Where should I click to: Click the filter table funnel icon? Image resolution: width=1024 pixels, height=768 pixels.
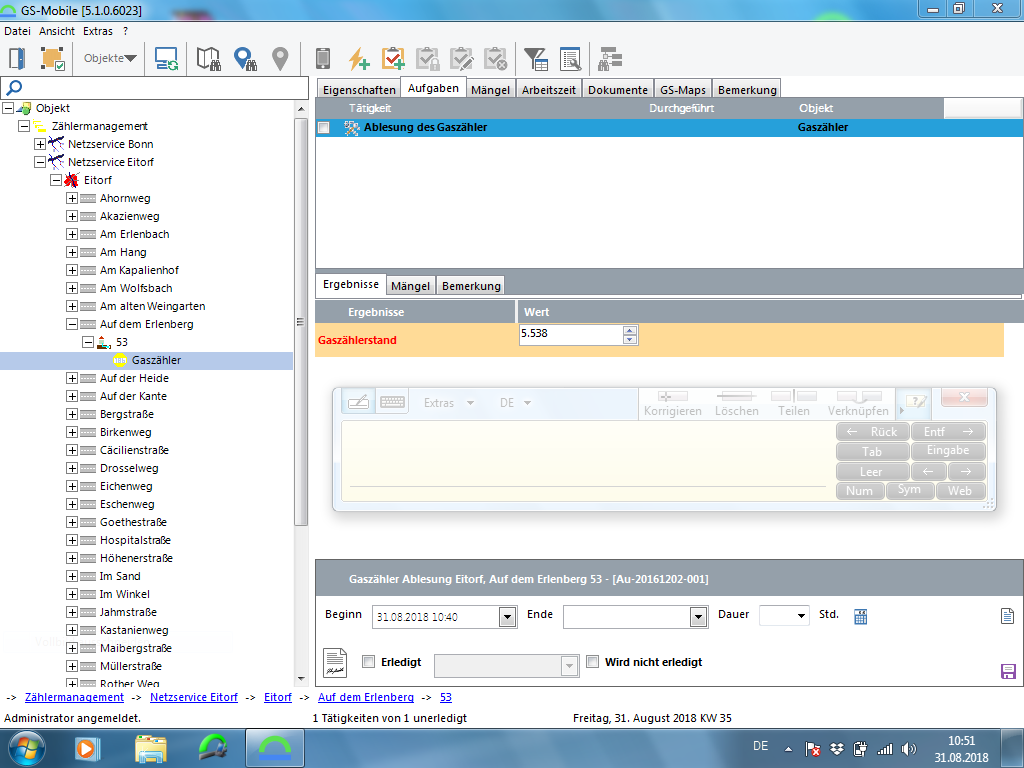click(536, 59)
